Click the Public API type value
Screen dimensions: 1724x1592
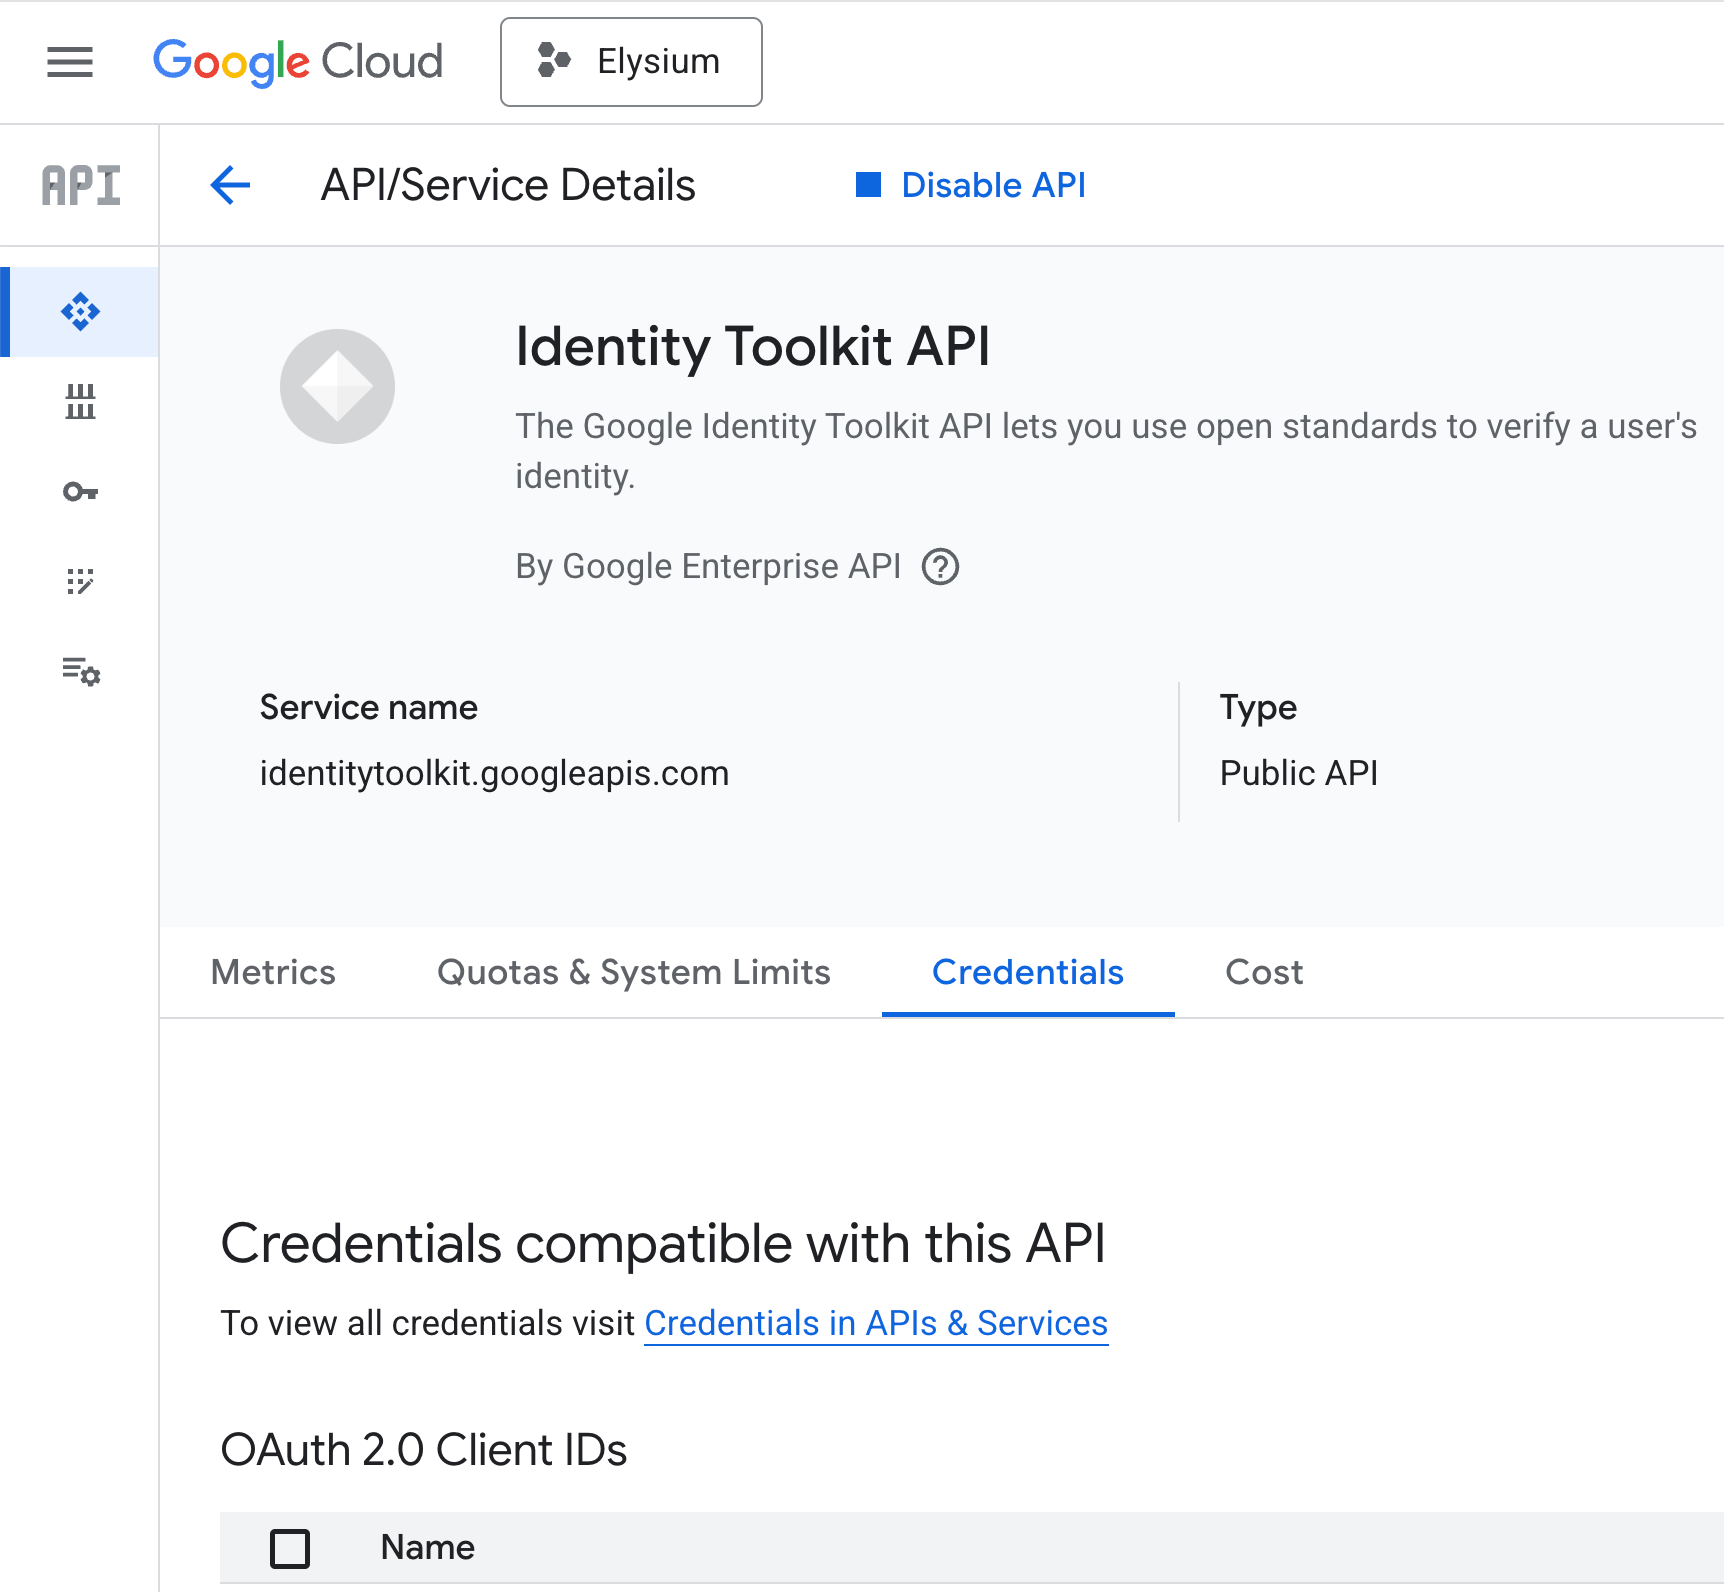click(1299, 773)
